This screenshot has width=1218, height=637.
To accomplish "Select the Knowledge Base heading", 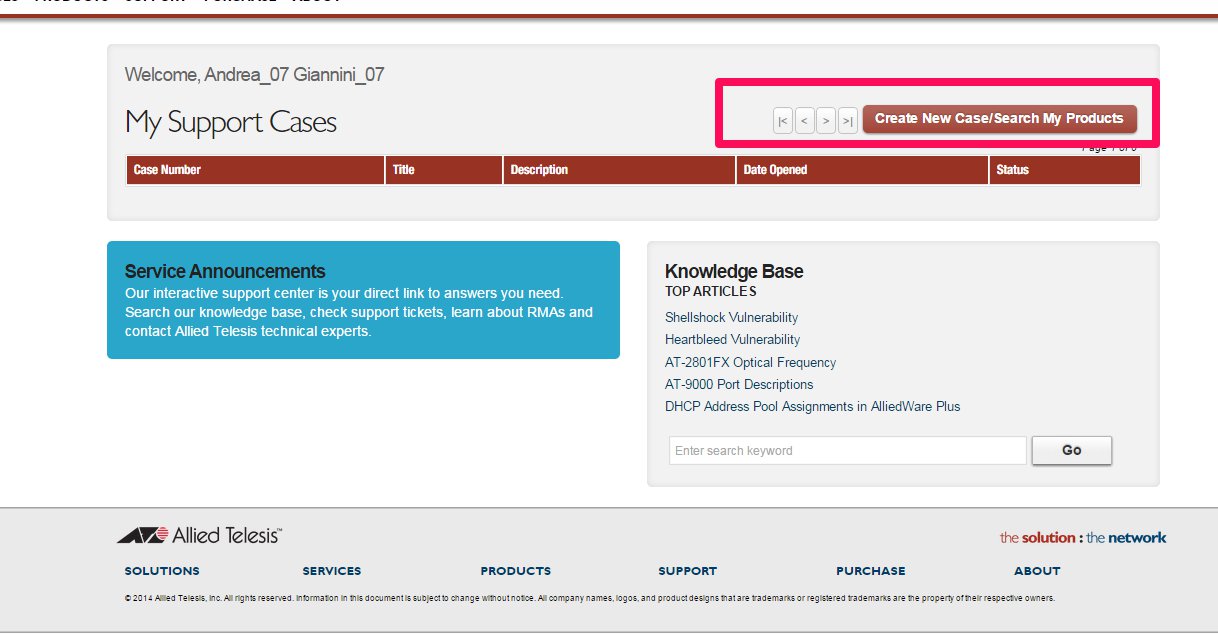I will (x=734, y=272).
